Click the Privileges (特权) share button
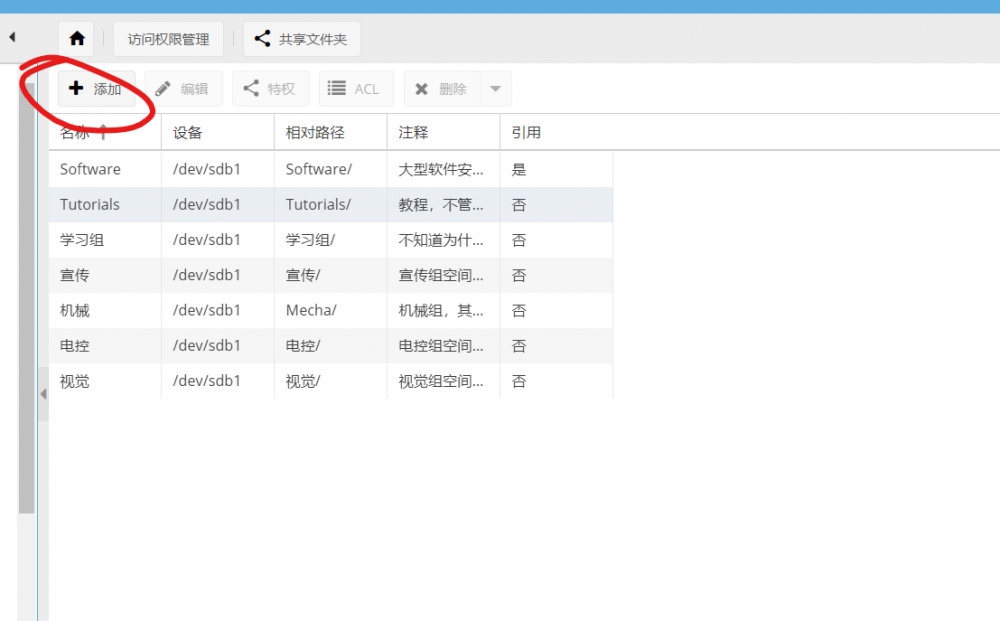Image resolution: width=1000 pixels, height=621 pixels. tap(270, 89)
